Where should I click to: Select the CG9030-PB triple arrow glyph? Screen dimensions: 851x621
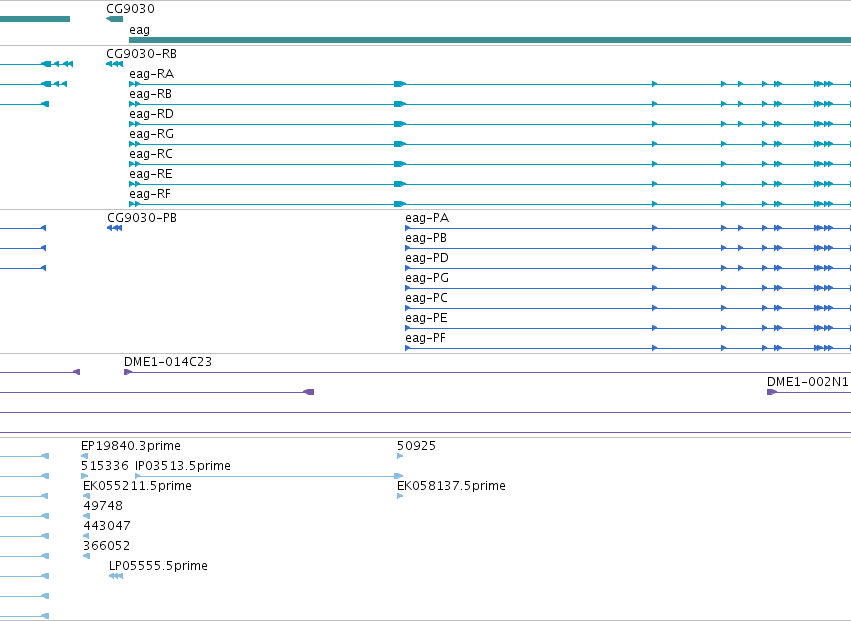pos(115,228)
